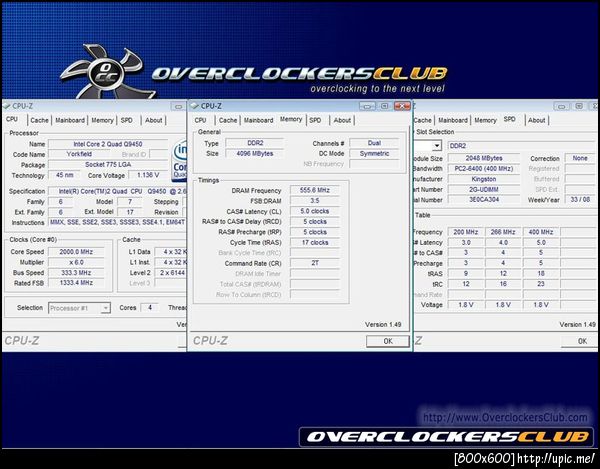Minimize the middle CPU-Z Memory window
The height and width of the screenshot is (469, 600).
(367, 106)
